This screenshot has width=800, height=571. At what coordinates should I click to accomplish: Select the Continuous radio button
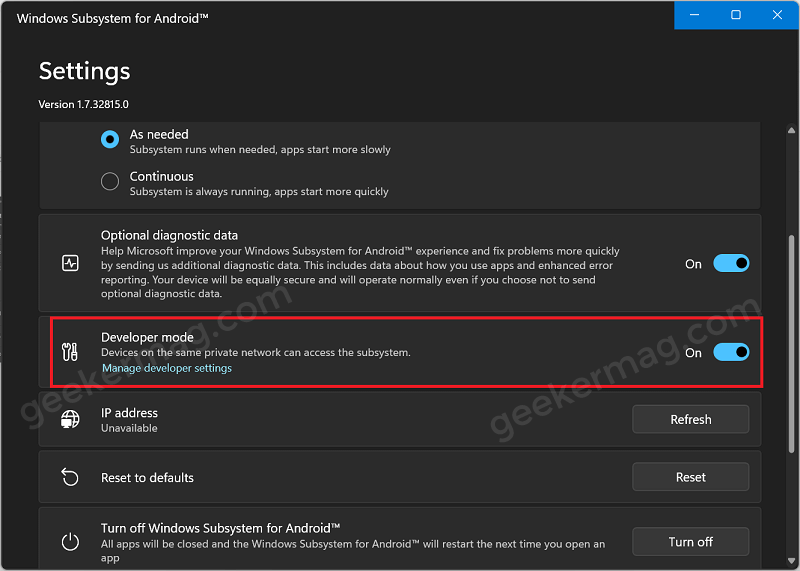pyautogui.click(x=110, y=181)
